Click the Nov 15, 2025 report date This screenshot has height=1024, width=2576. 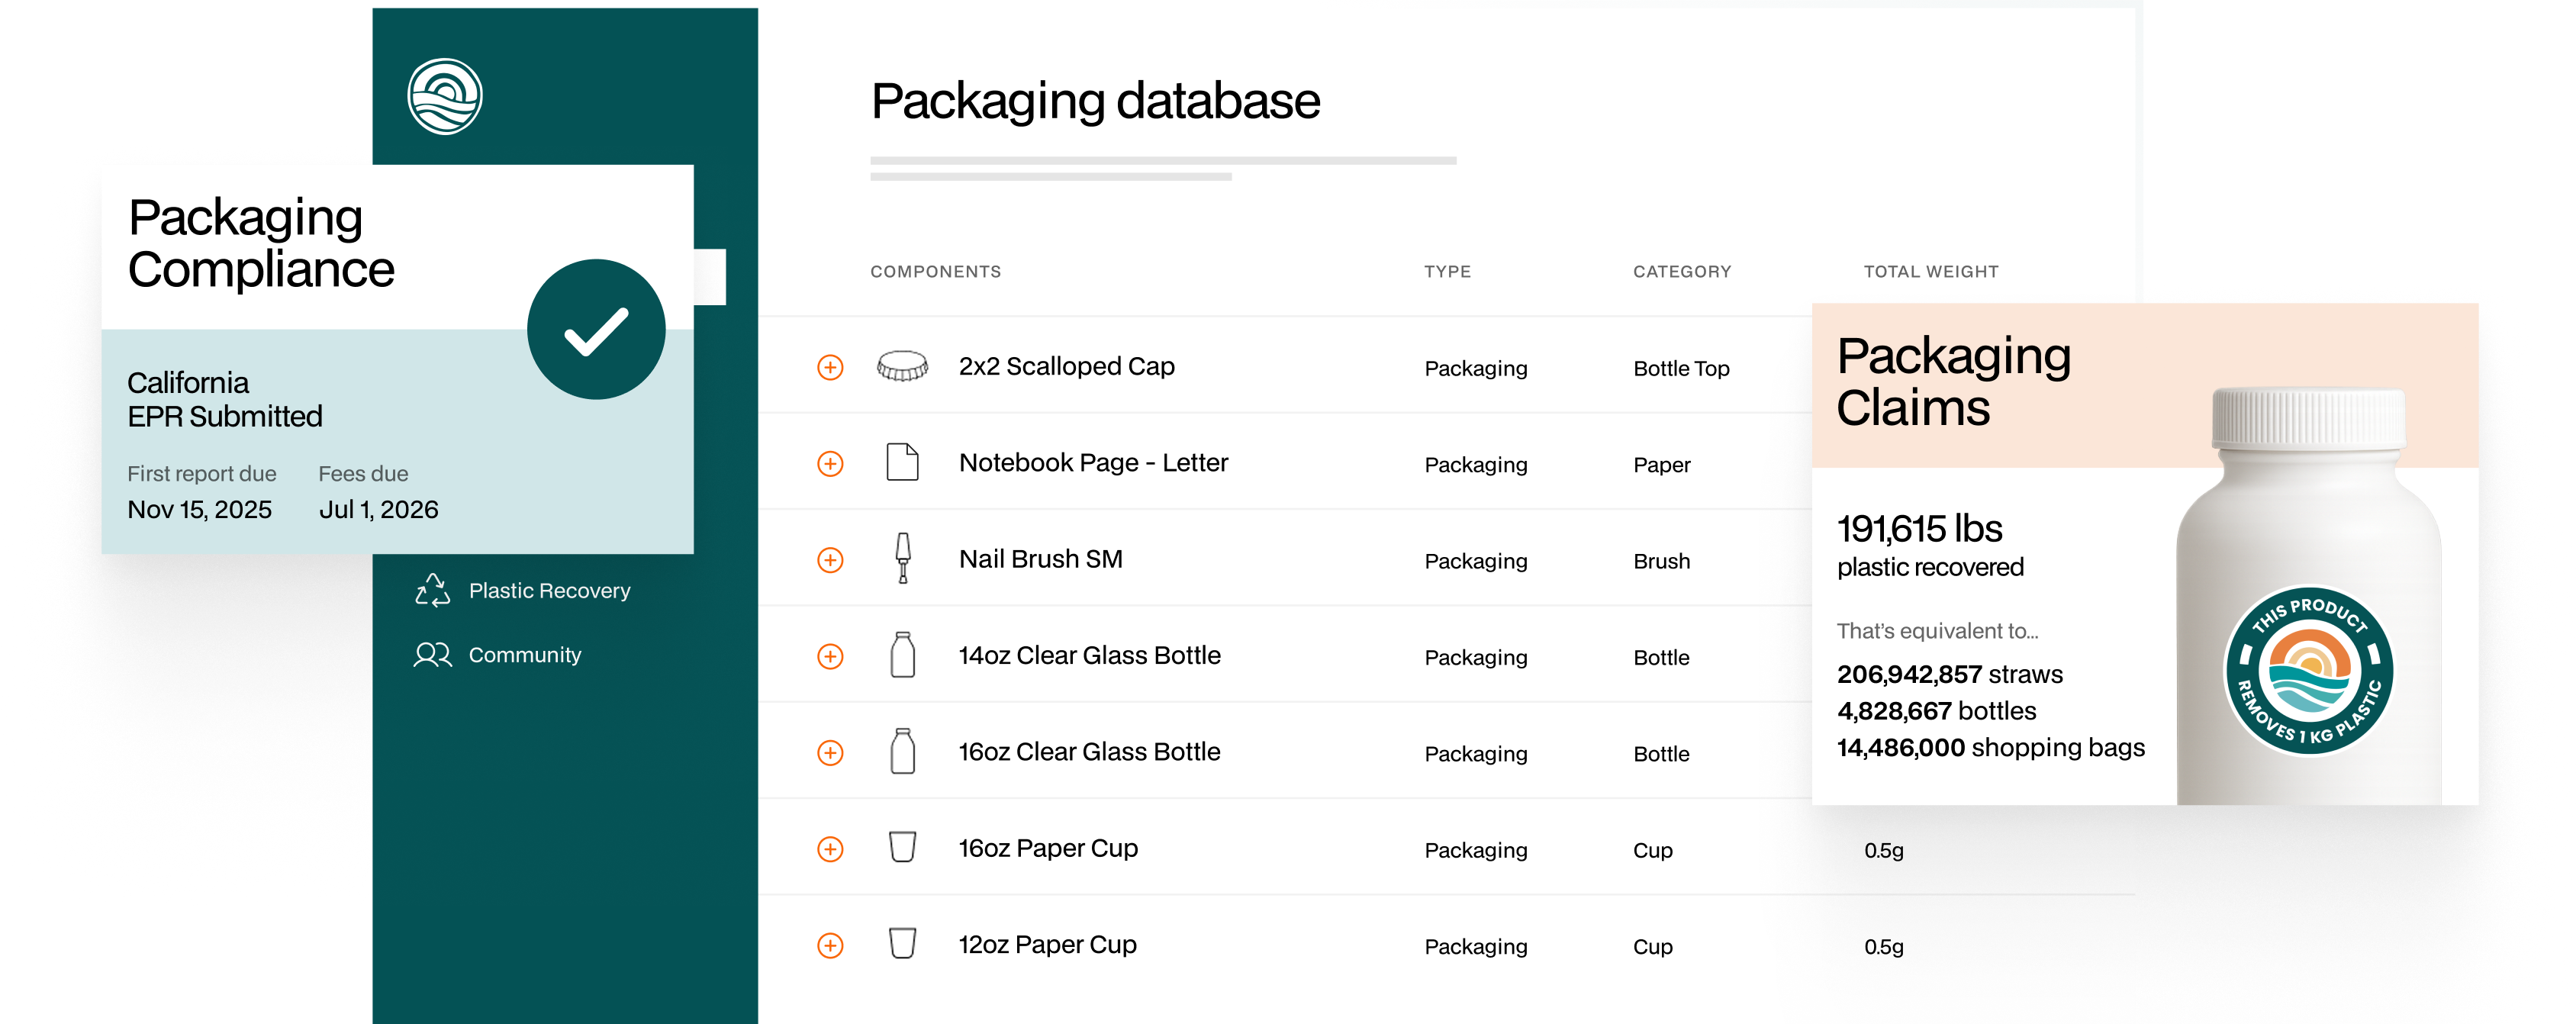pyautogui.click(x=199, y=509)
